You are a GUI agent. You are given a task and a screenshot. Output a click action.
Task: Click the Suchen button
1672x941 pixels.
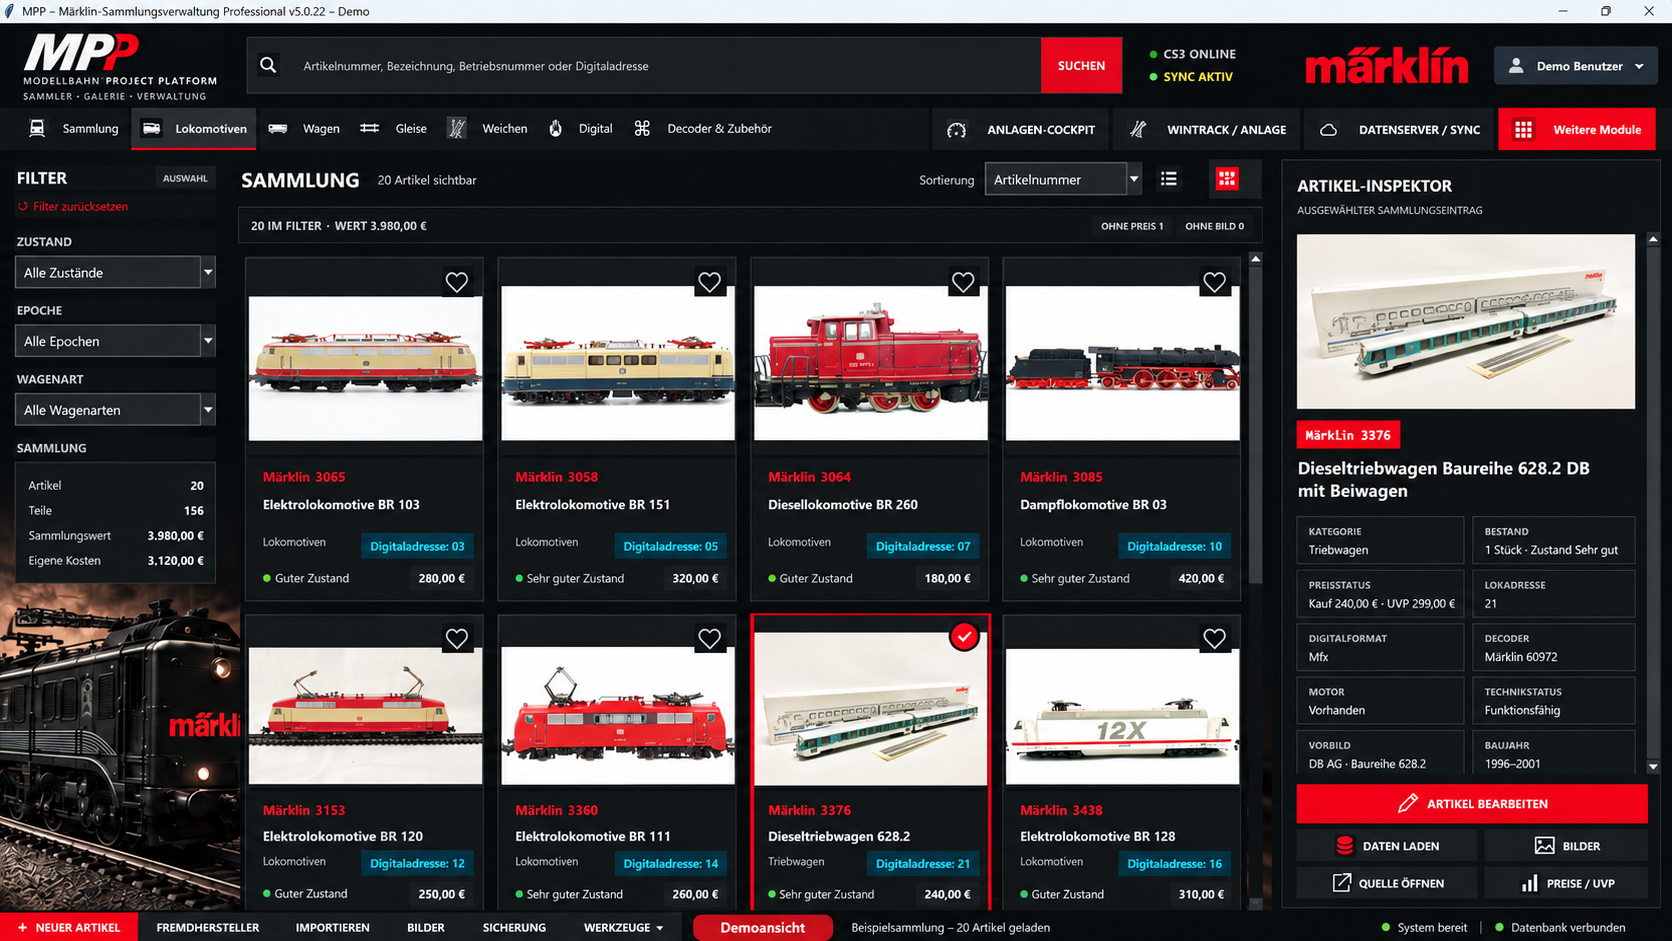pyautogui.click(x=1081, y=65)
